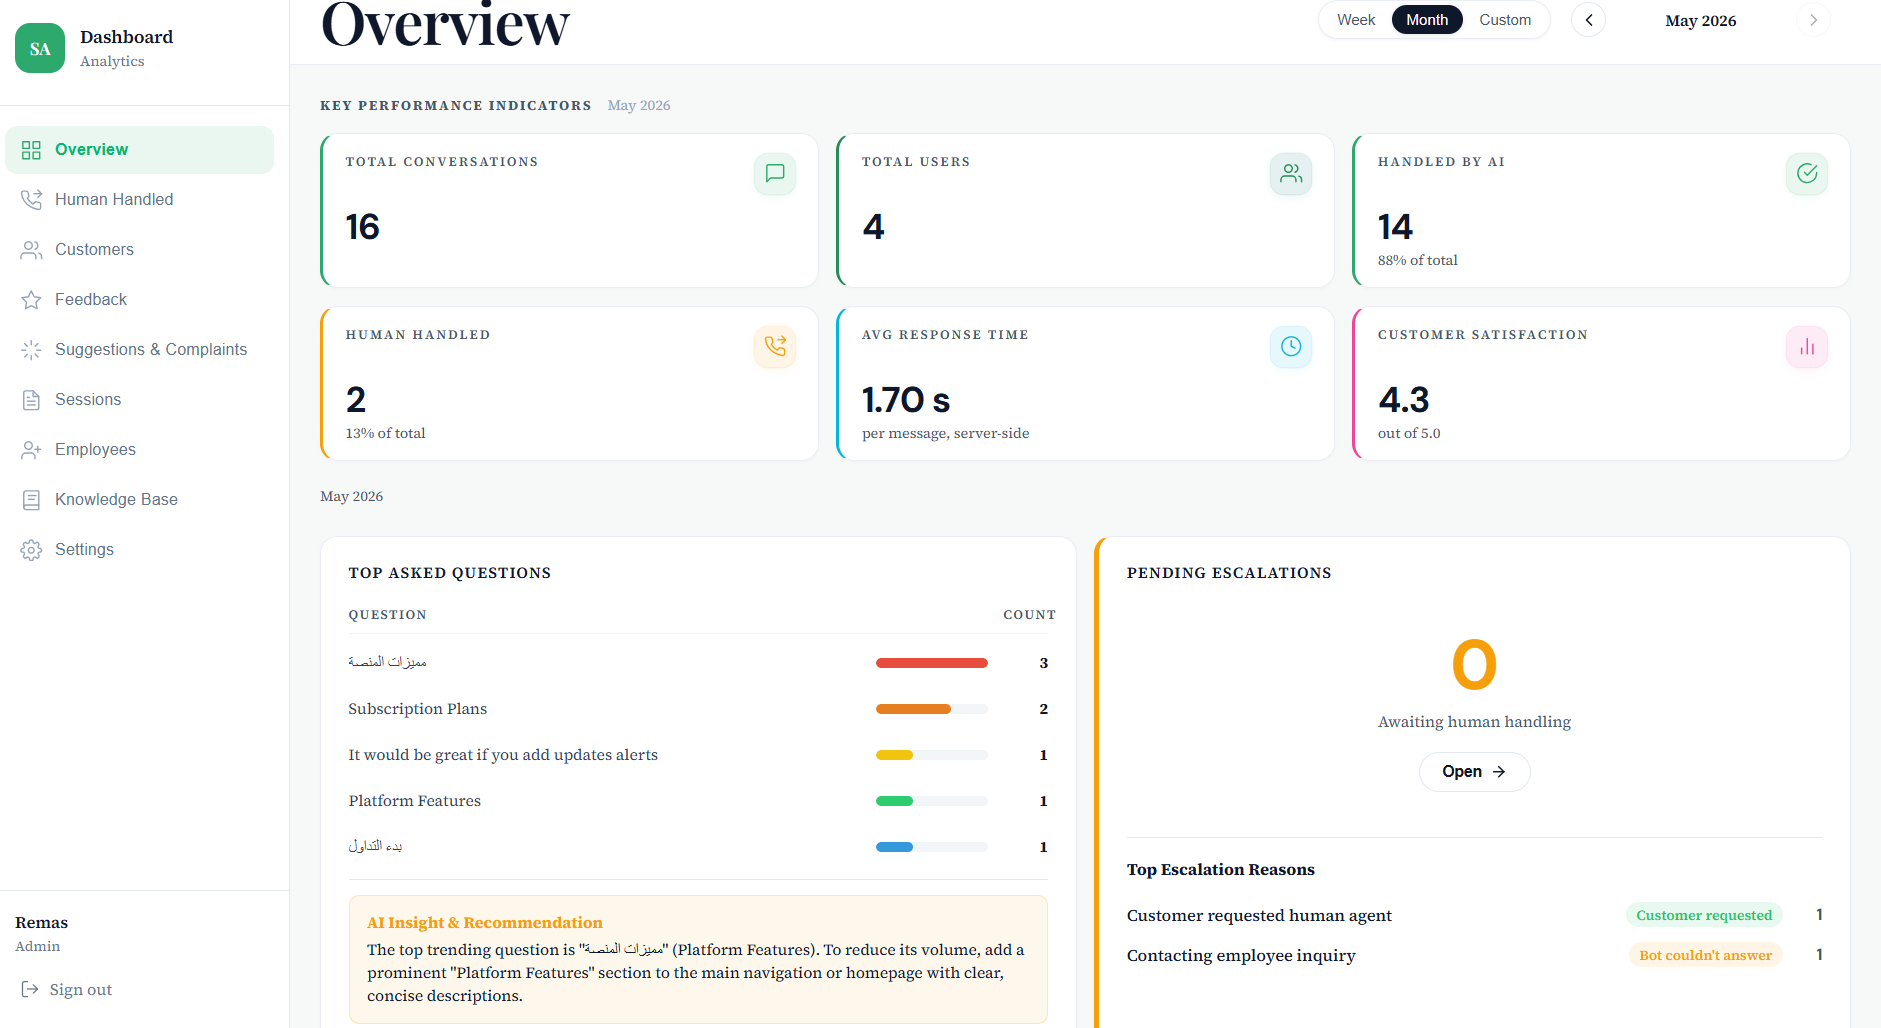Click the SA logo badge
Viewport: 1881px width, 1028px height.
tap(40, 48)
